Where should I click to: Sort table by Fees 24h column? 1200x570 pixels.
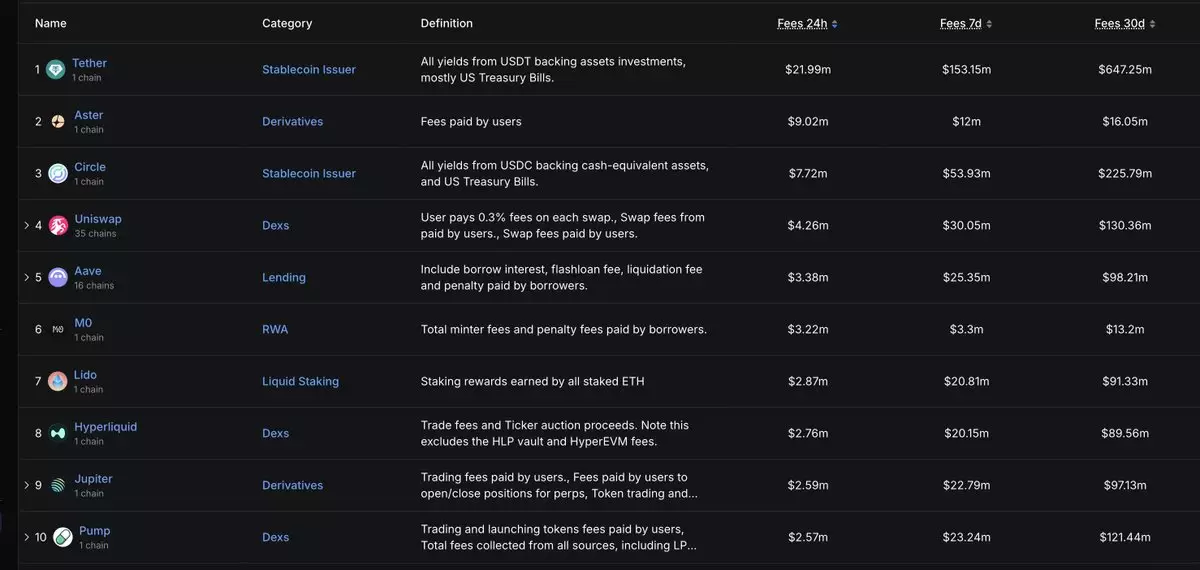pos(807,24)
